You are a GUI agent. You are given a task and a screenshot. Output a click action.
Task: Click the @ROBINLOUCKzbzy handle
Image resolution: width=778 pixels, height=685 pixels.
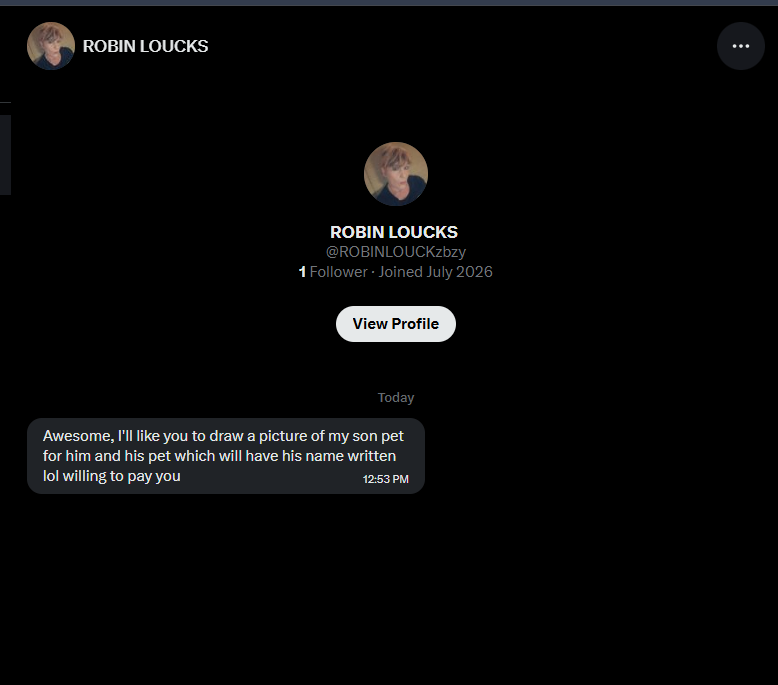click(395, 252)
